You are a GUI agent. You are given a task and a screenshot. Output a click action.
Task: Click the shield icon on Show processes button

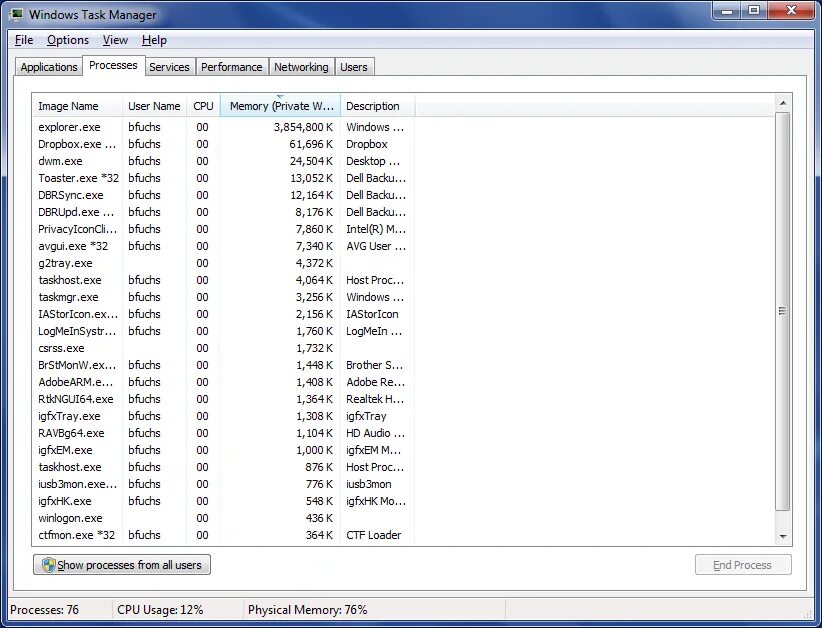48,565
